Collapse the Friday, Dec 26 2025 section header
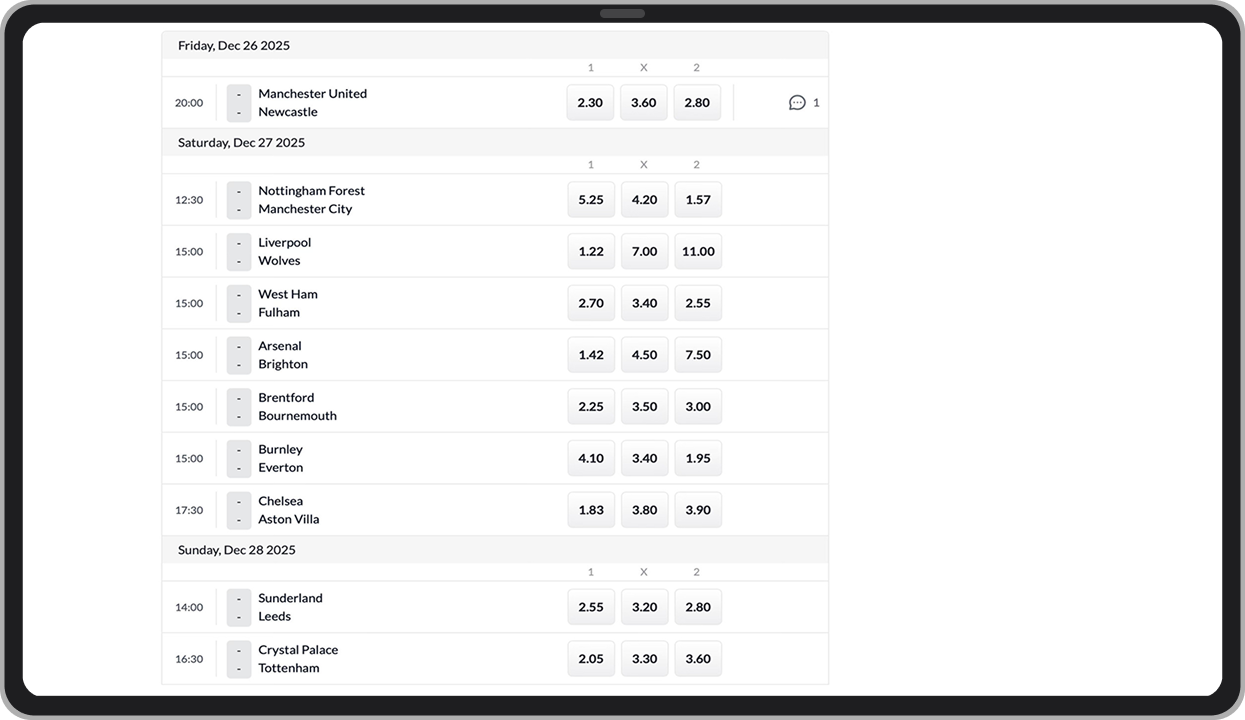The width and height of the screenshot is (1245, 720). [233, 45]
